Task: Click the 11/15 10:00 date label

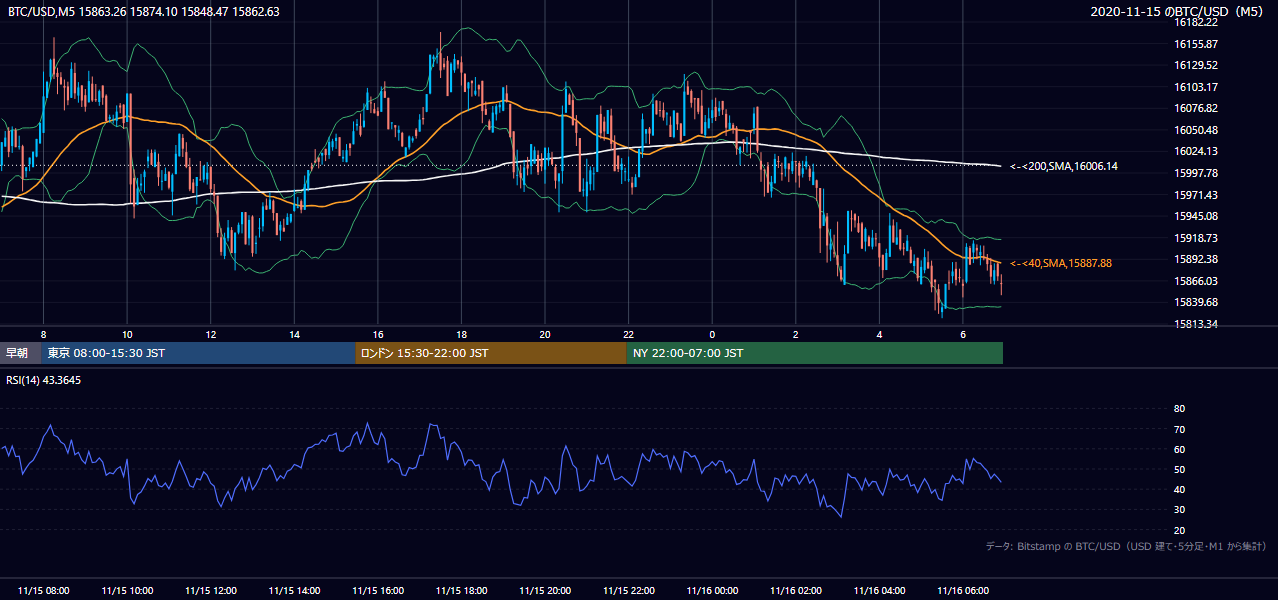Action: click(x=127, y=591)
